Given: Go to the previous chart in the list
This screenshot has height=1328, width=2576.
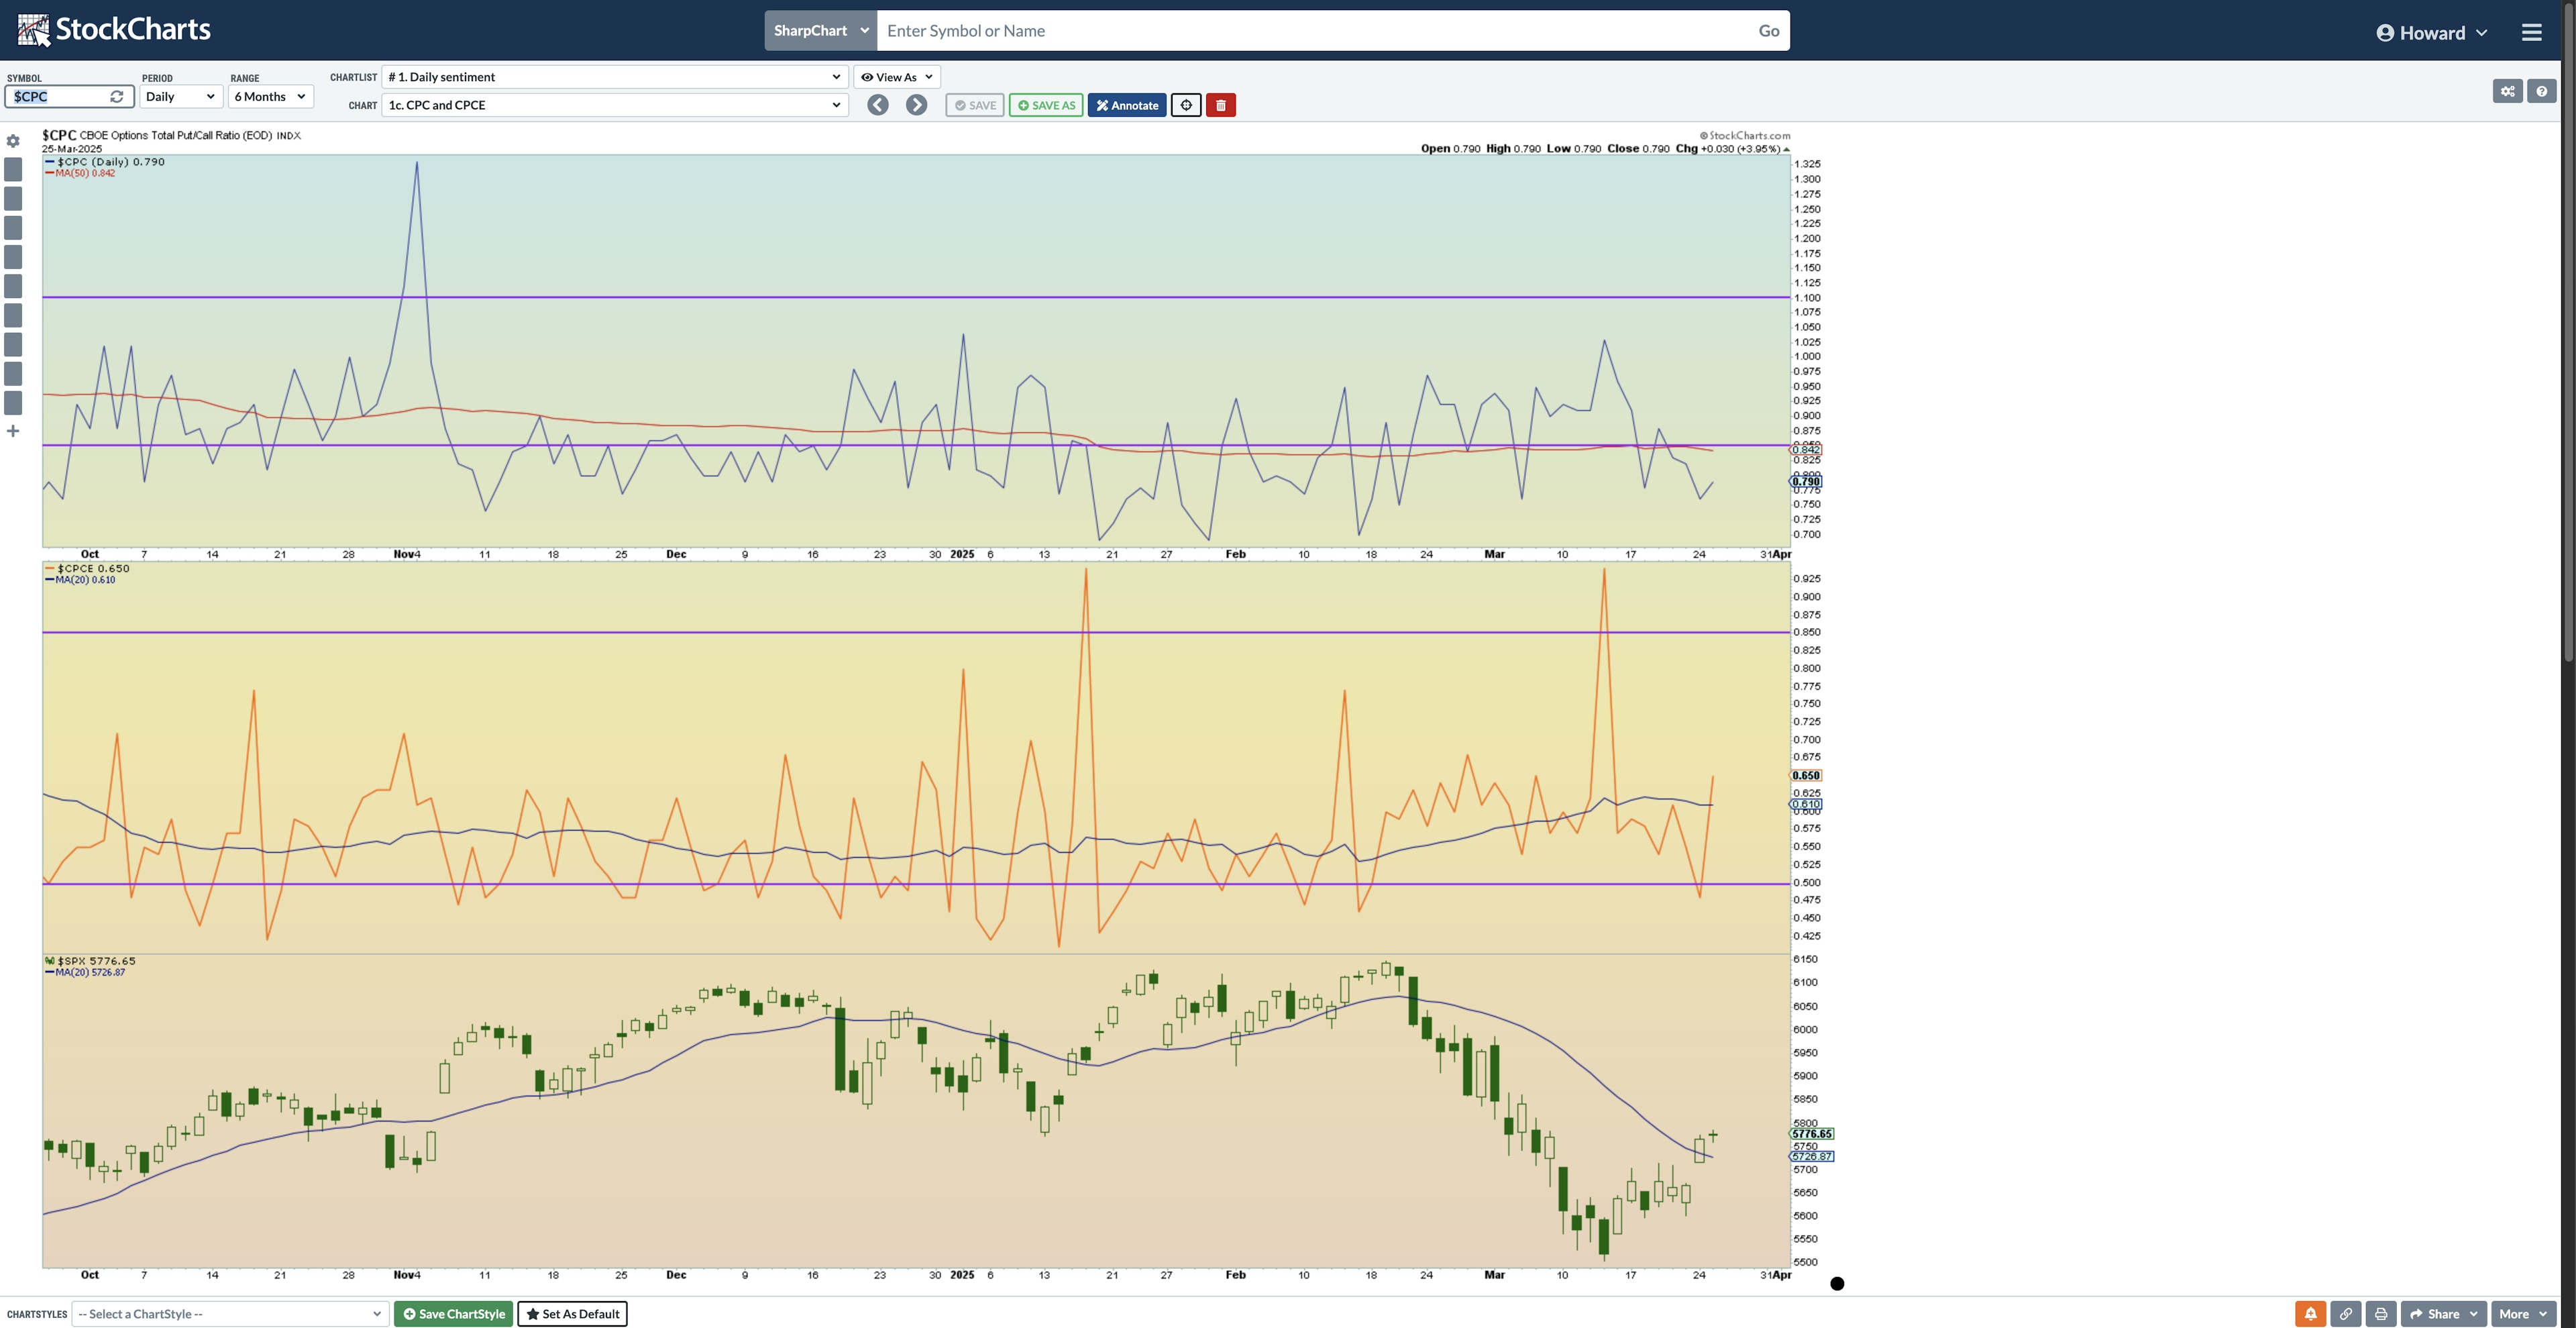Looking at the screenshot, I should tap(877, 105).
